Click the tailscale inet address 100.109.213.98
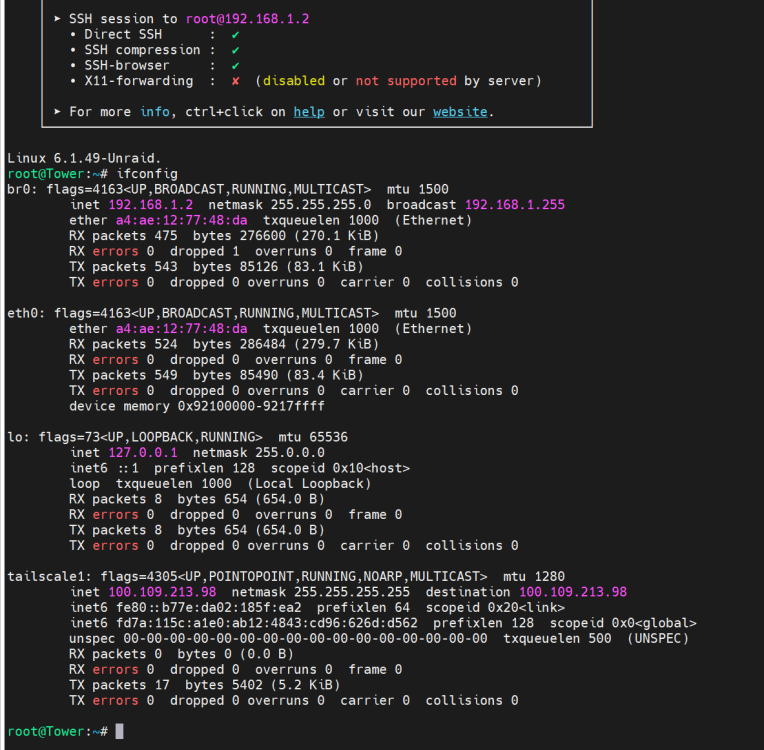This screenshot has height=750, width=764. click(x=162, y=592)
